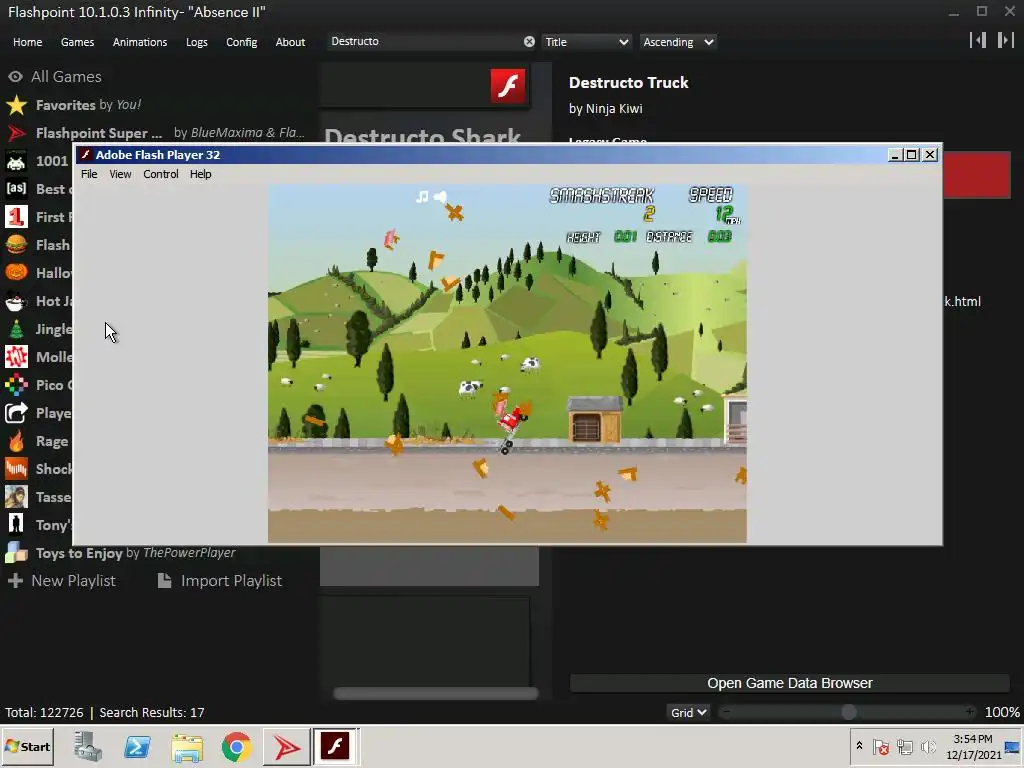Launch Chrome from taskbar
The height and width of the screenshot is (768, 1024).
[236, 746]
